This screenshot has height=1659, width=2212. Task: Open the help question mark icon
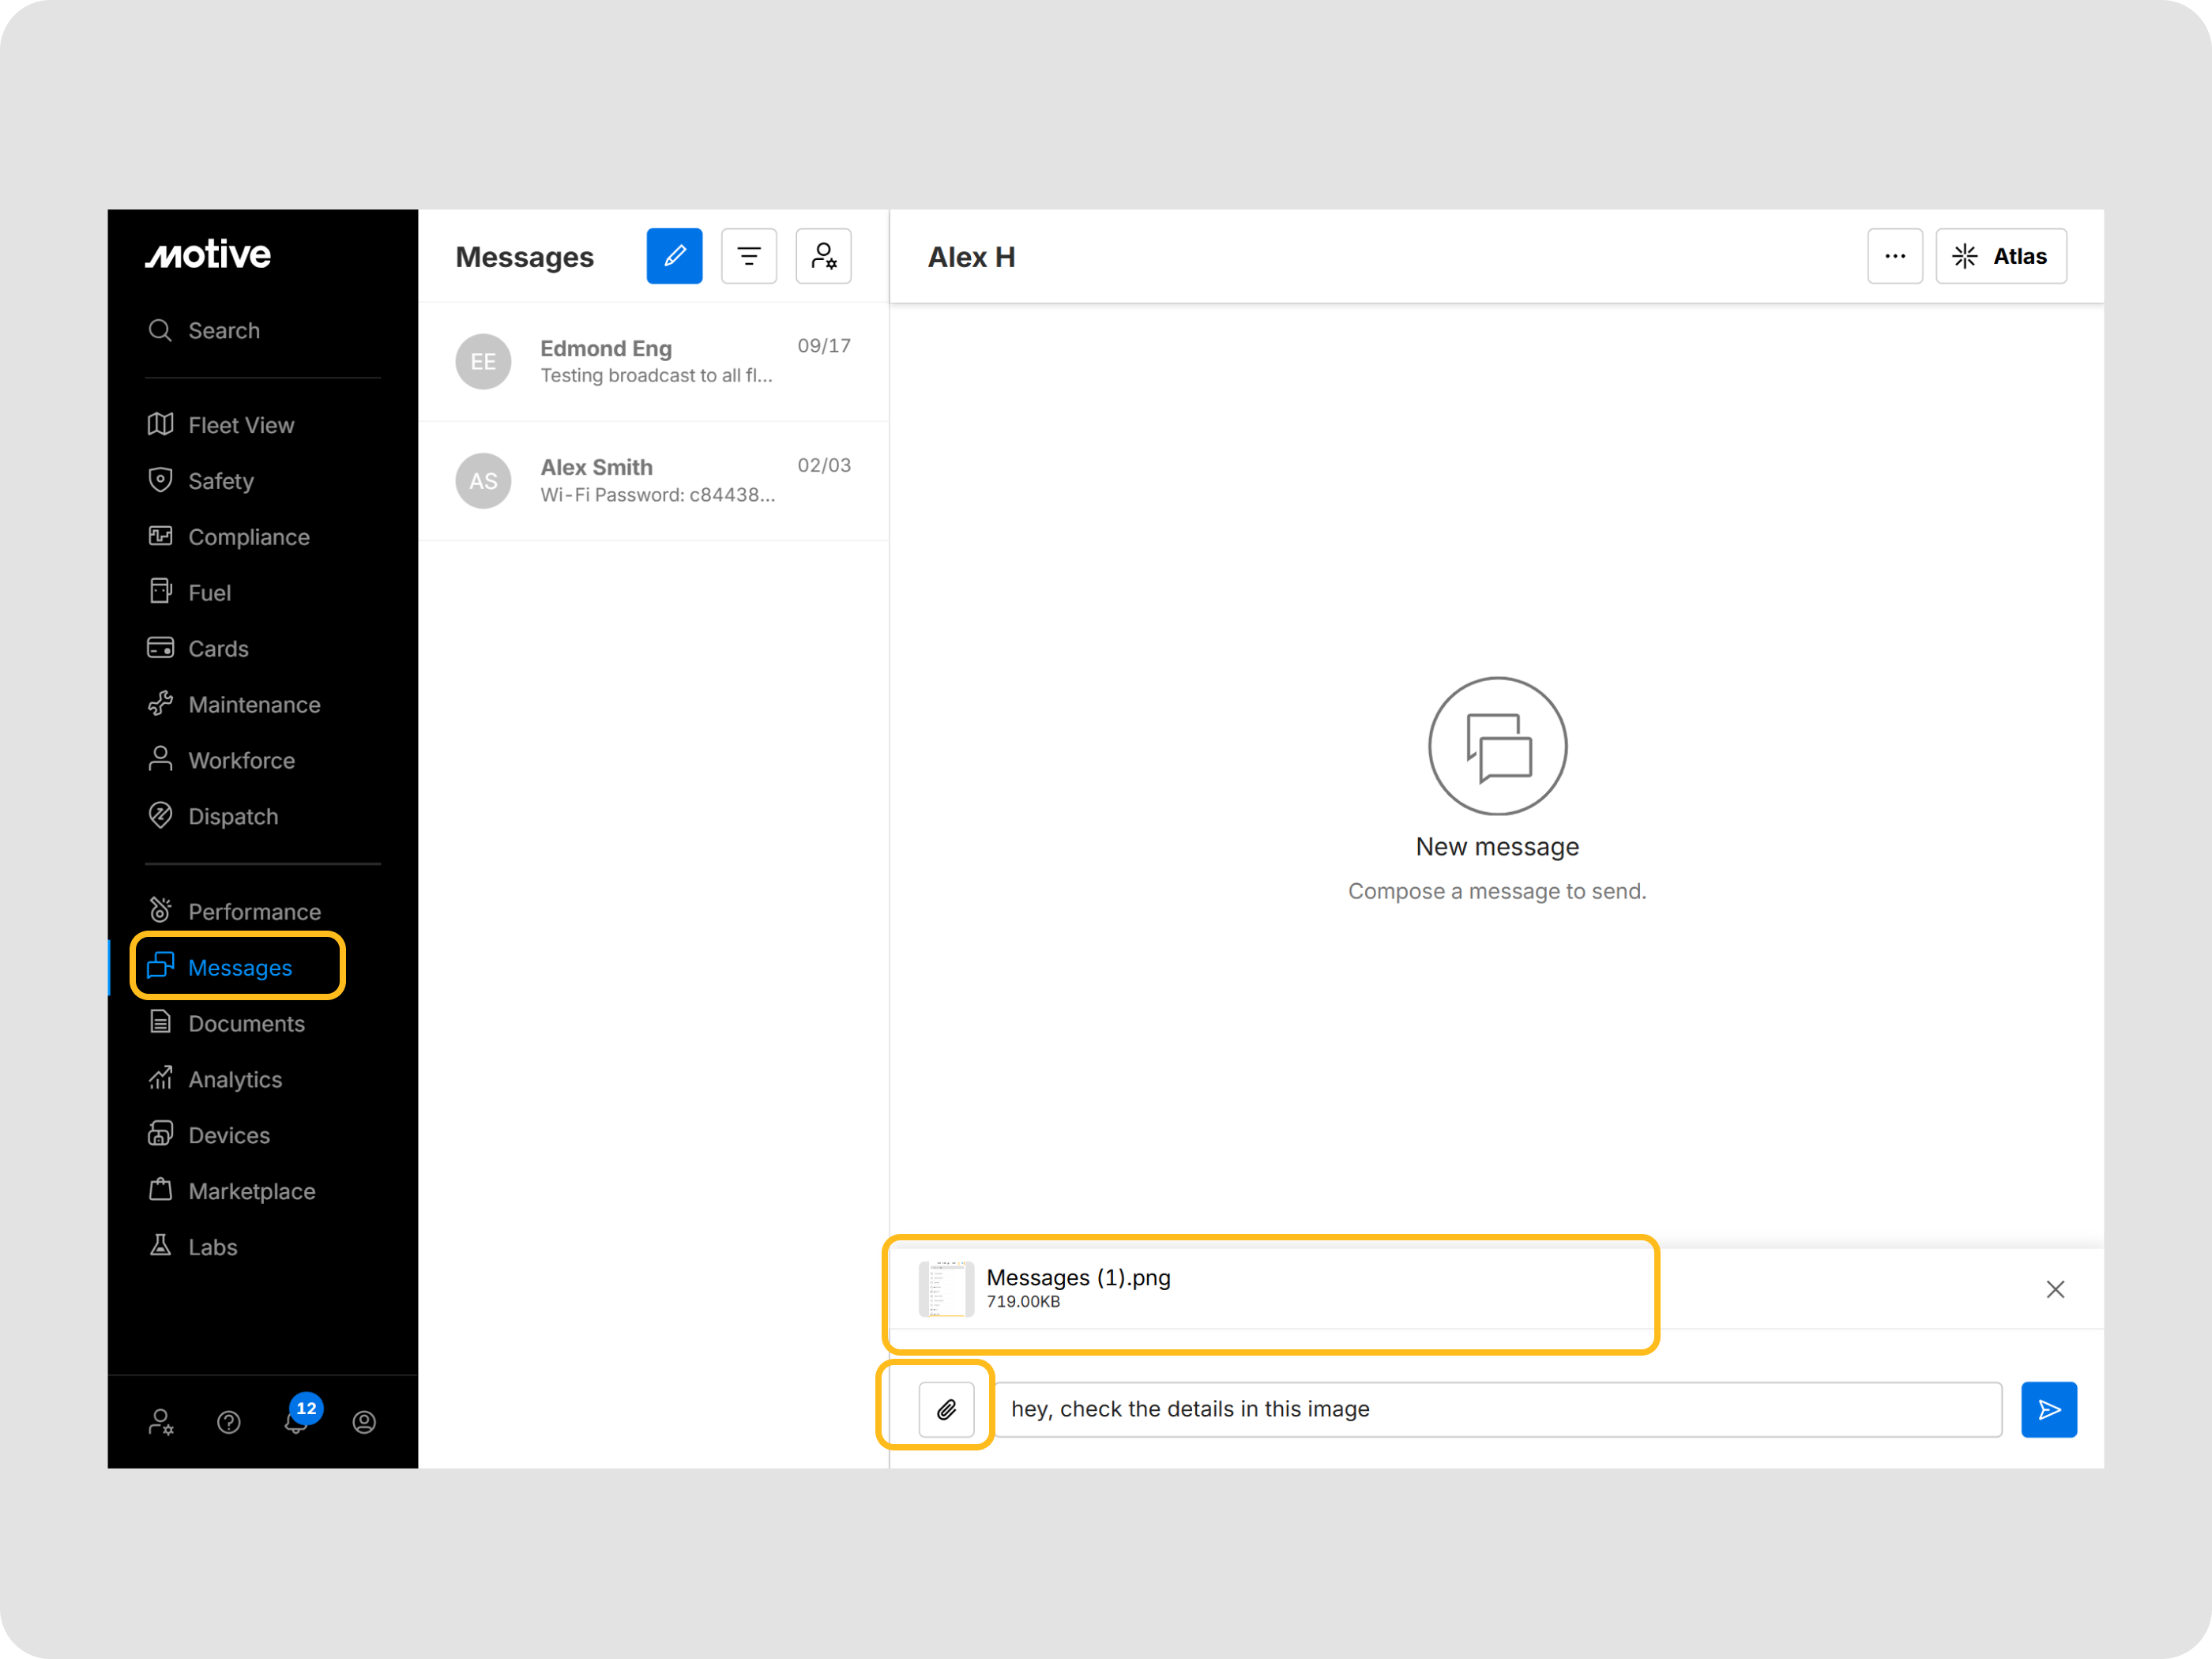coord(229,1422)
